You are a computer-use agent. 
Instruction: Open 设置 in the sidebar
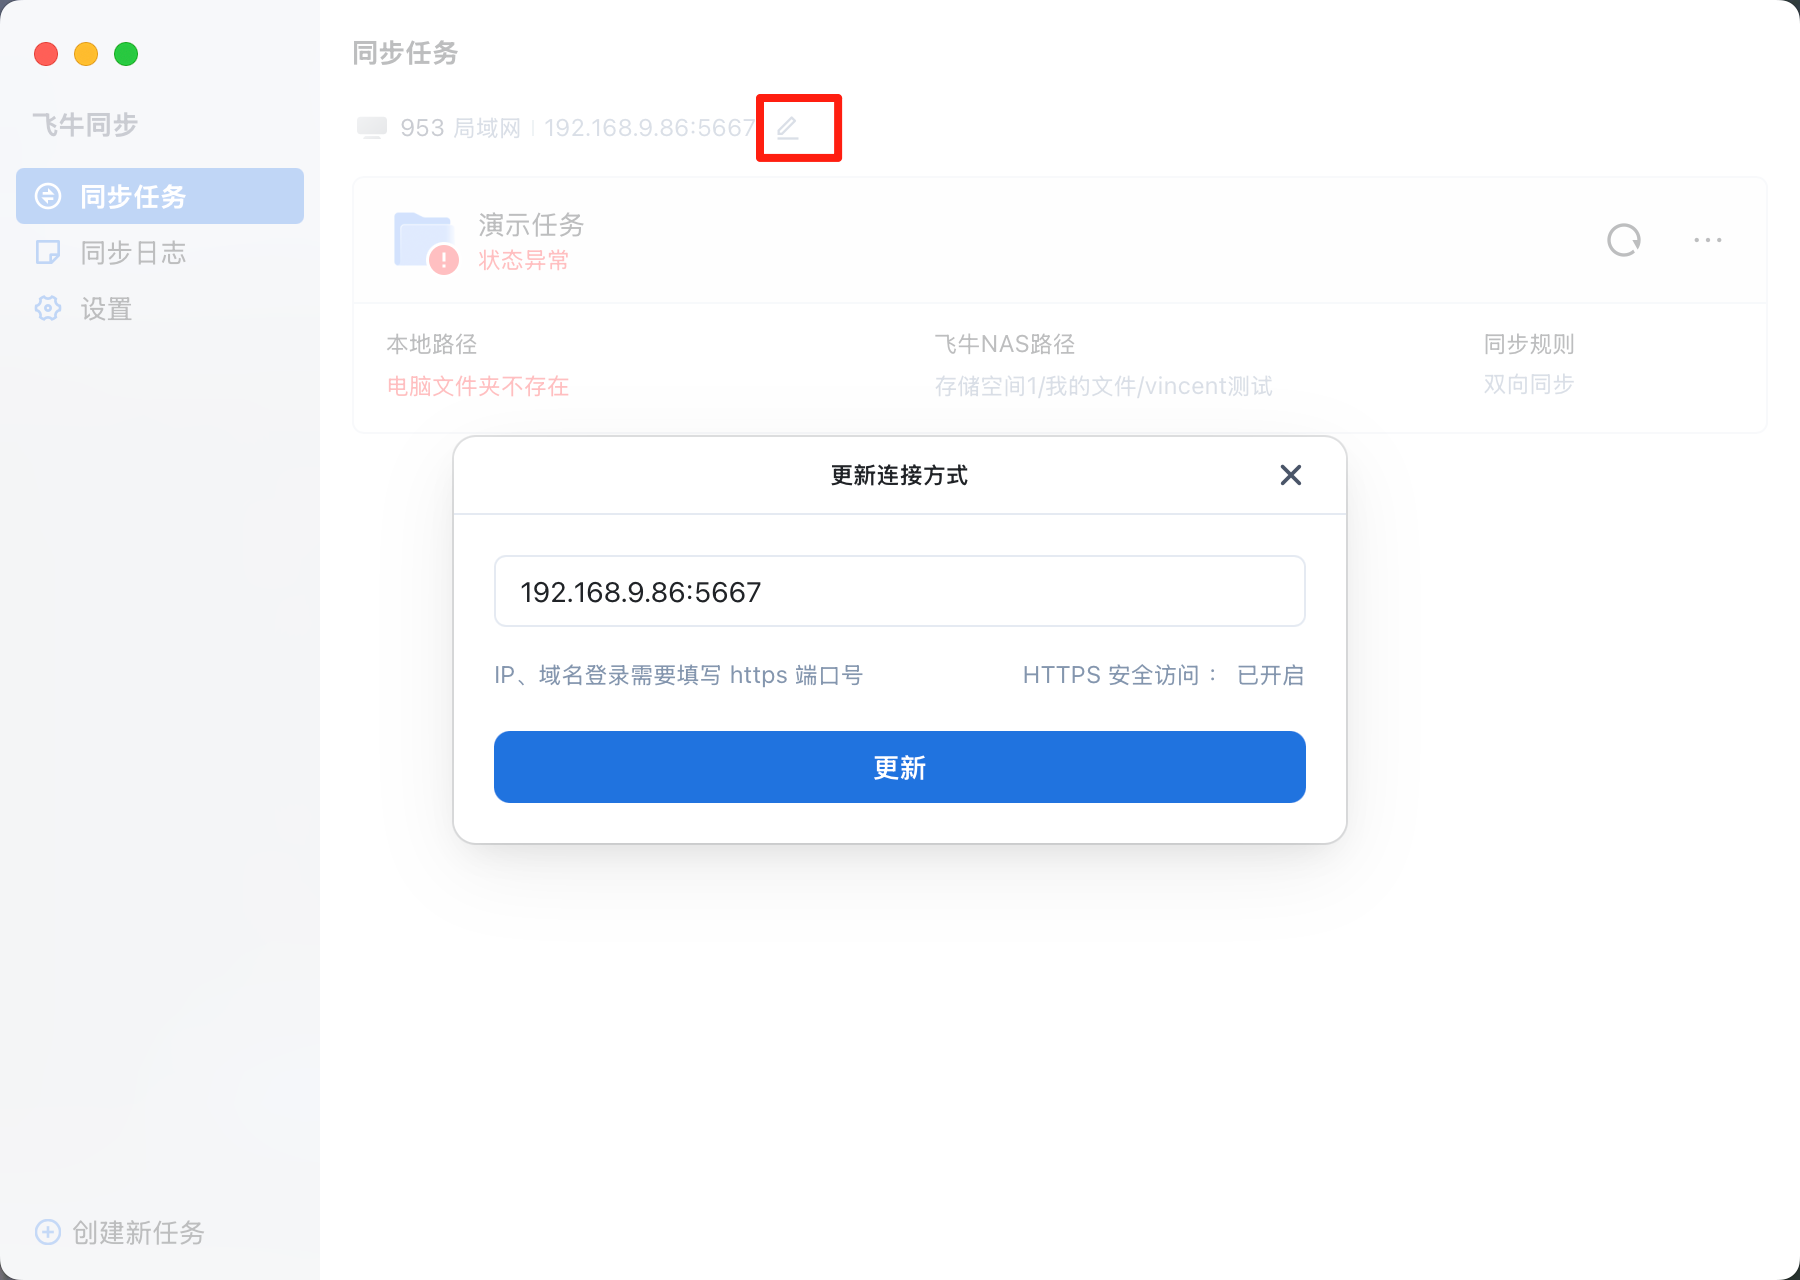[x=160, y=308]
